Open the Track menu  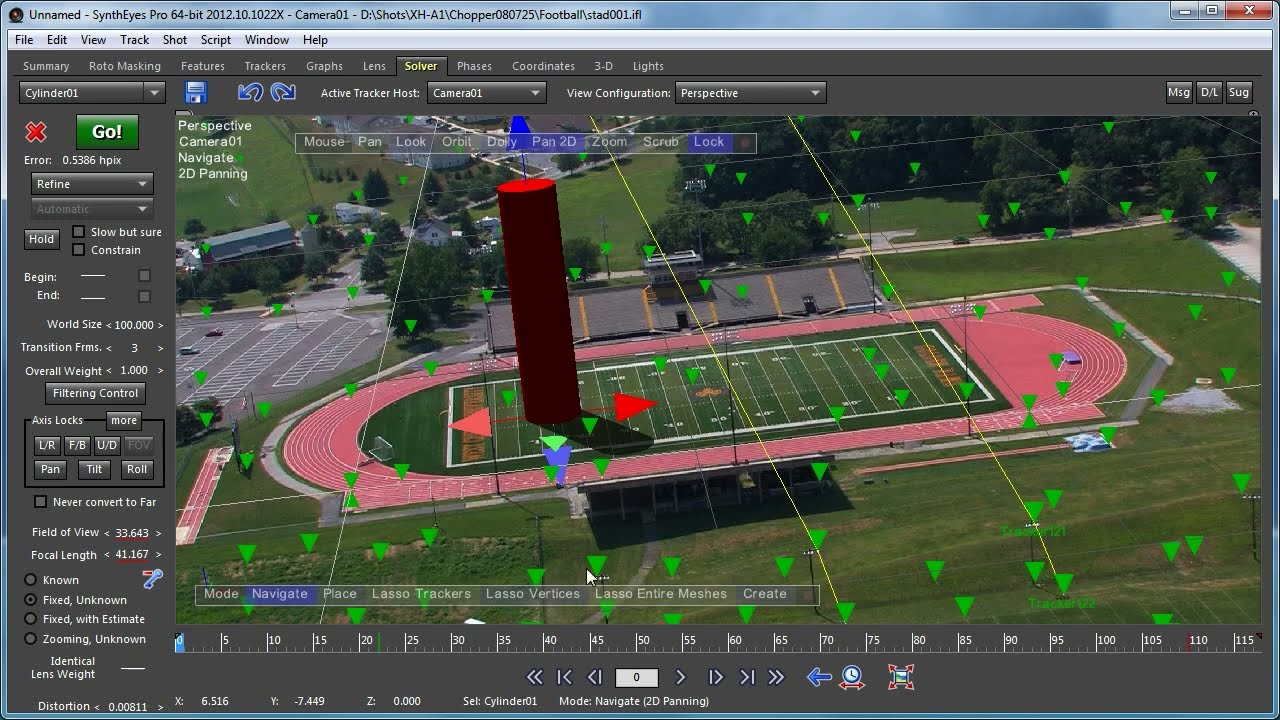[x=134, y=40]
